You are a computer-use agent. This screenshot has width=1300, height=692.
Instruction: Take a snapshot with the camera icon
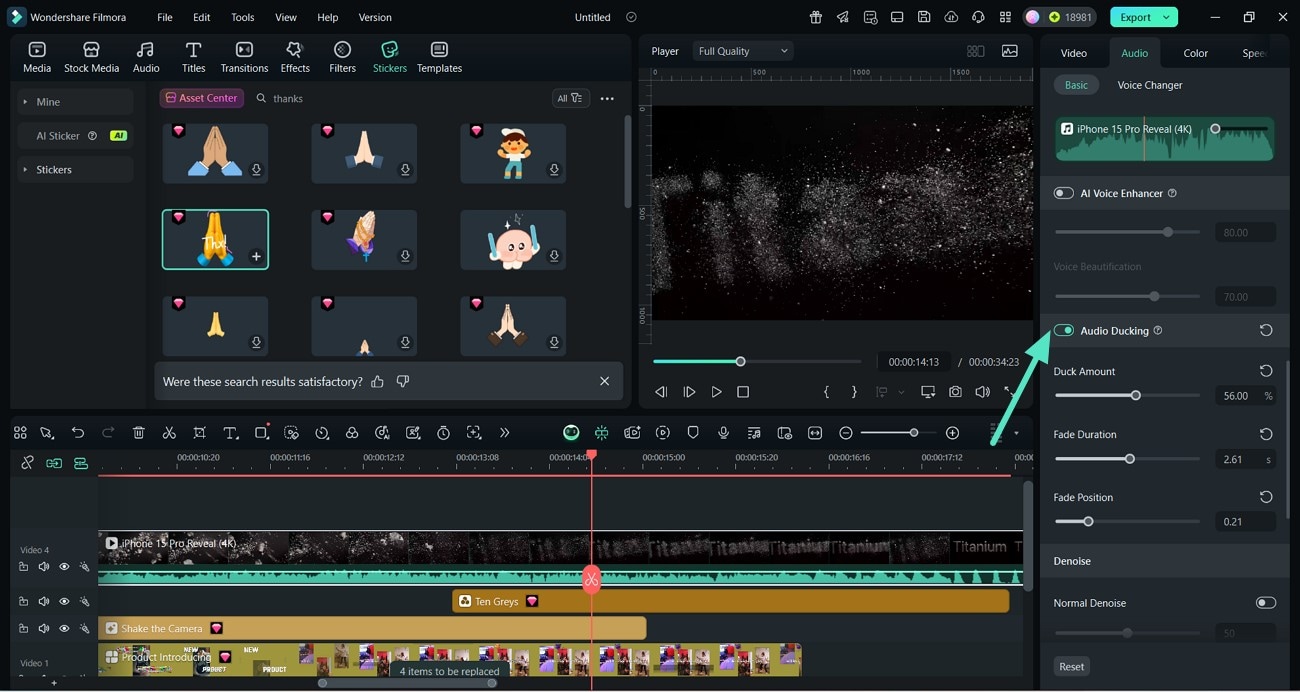click(x=956, y=392)
